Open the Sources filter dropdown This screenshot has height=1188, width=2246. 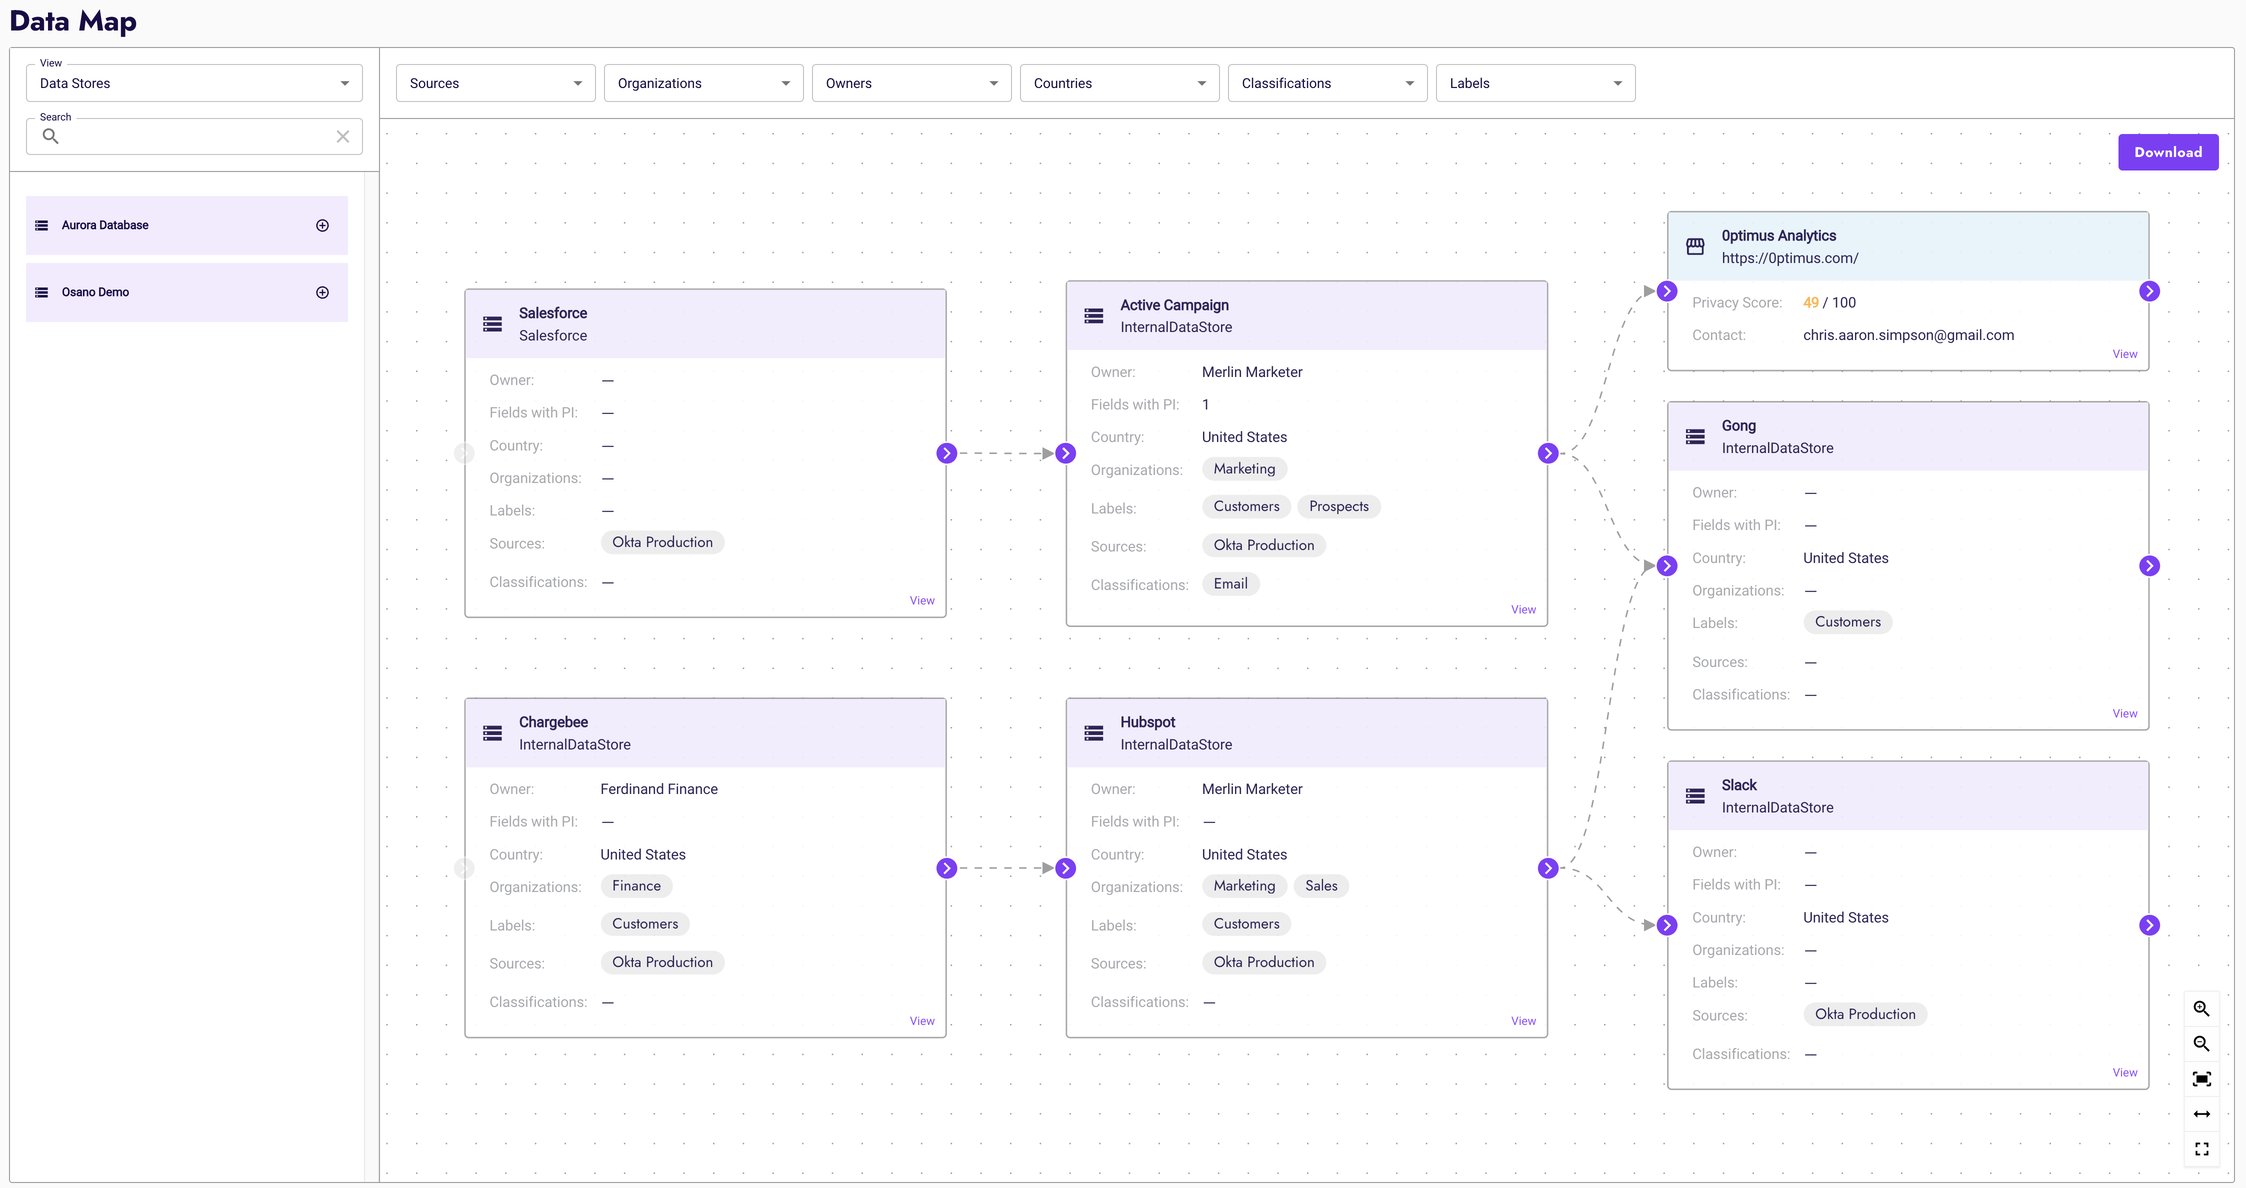point(495,83)
